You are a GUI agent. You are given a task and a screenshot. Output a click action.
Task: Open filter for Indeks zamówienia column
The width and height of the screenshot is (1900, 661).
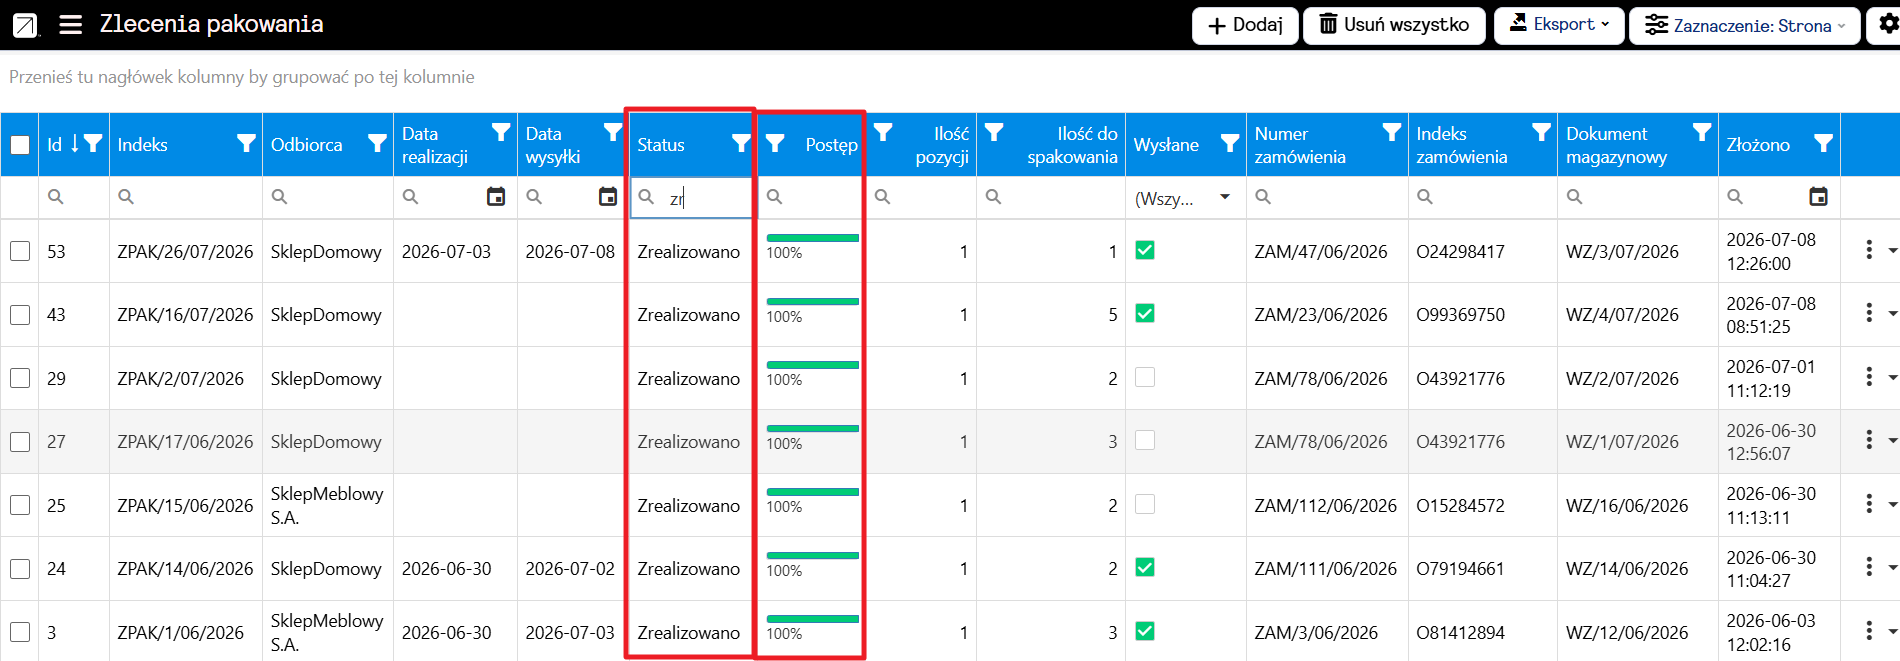[x=1542, y=131]
